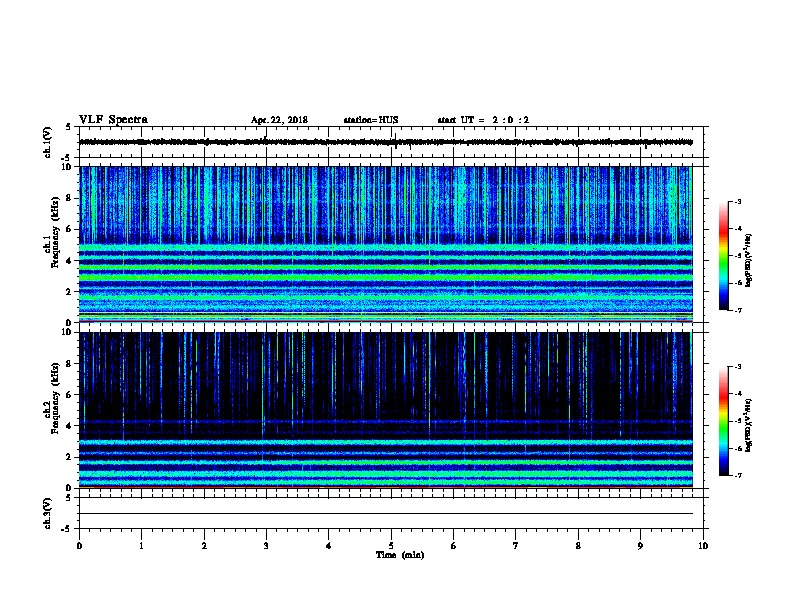Image resolution: width=792 pixels, height=612 pixels.
Task: Click the "6" kHz tick of ch.2 spectrogram
Action: 69,395
